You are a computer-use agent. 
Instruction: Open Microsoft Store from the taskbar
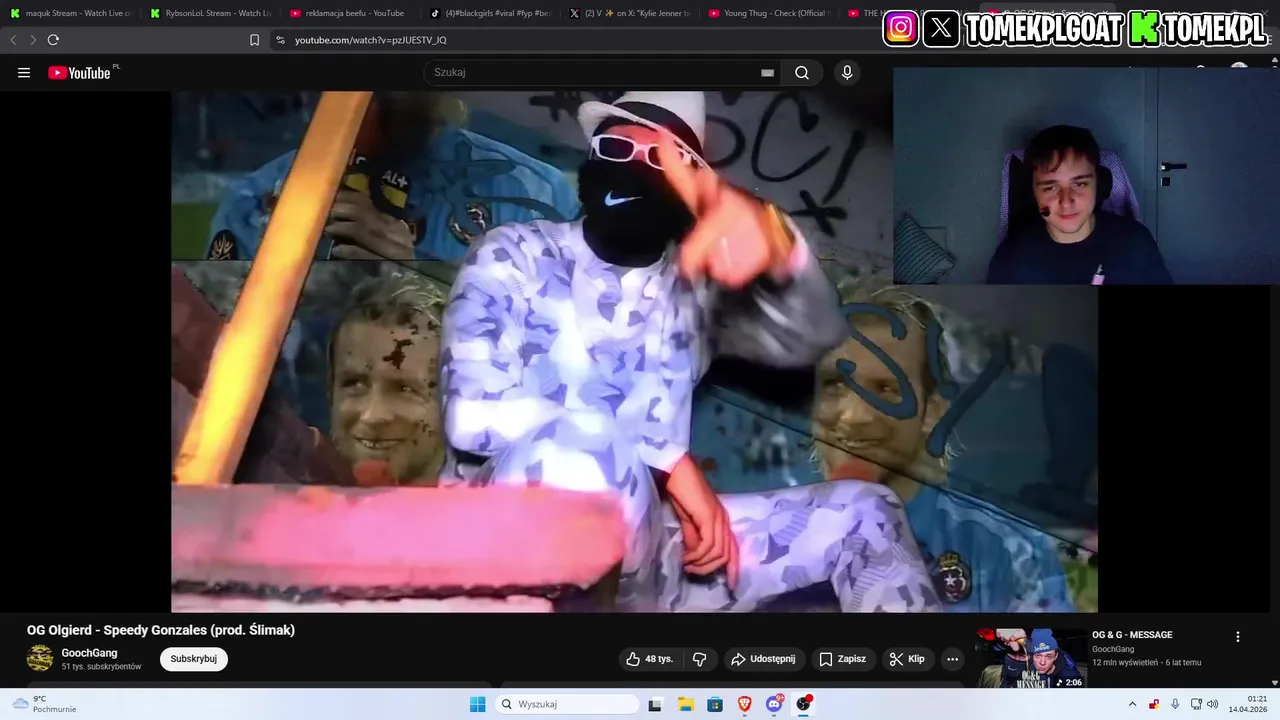pos(715,704)
